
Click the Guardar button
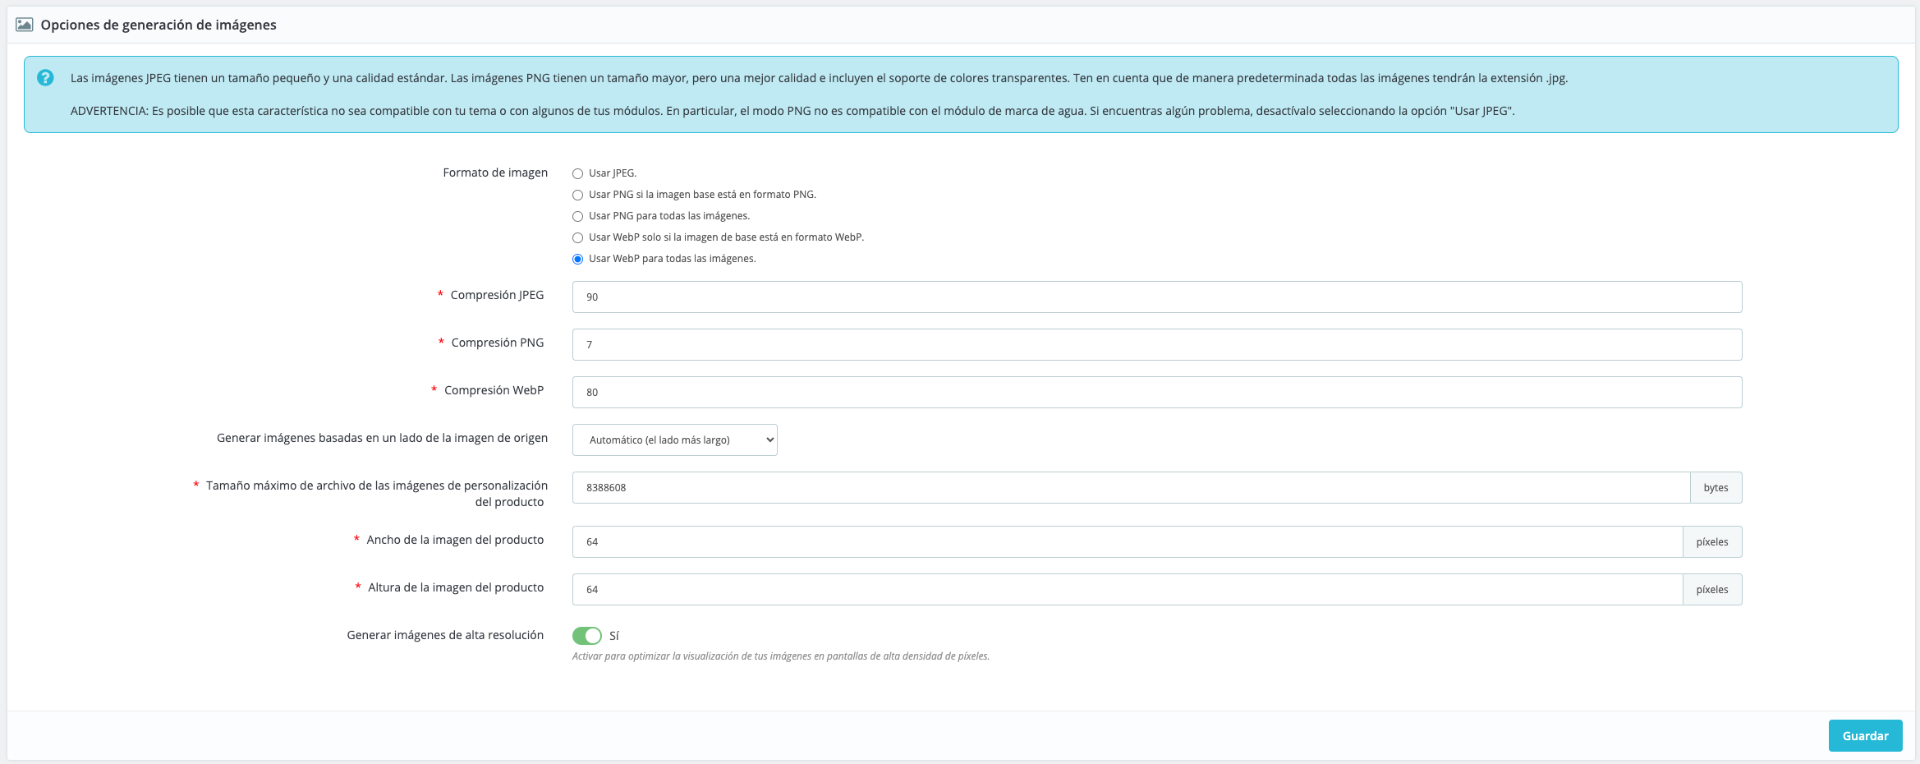coord(1865,736)
